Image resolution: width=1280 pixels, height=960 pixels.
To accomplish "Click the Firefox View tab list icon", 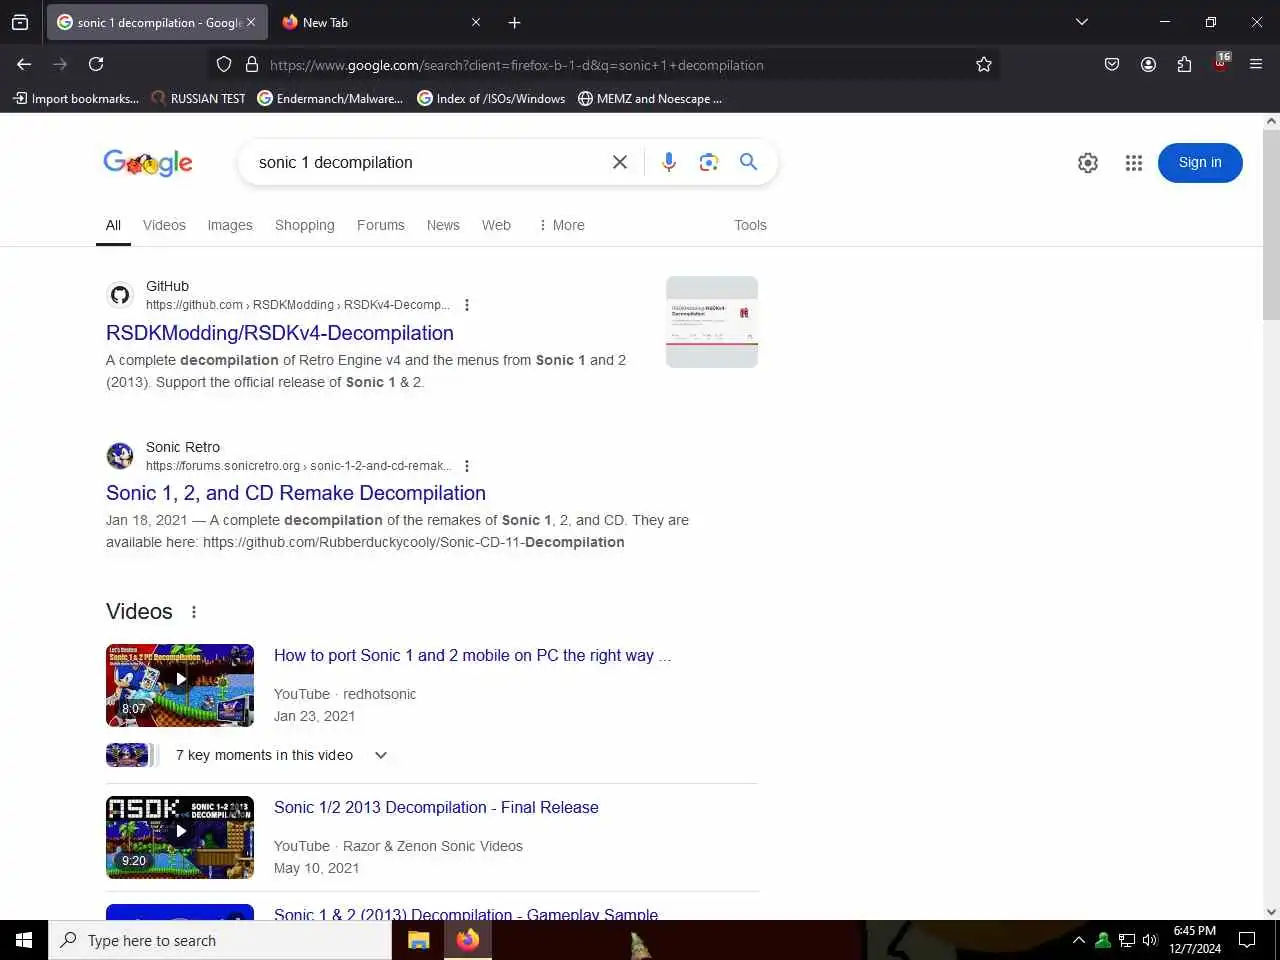I will click(20, 22).
